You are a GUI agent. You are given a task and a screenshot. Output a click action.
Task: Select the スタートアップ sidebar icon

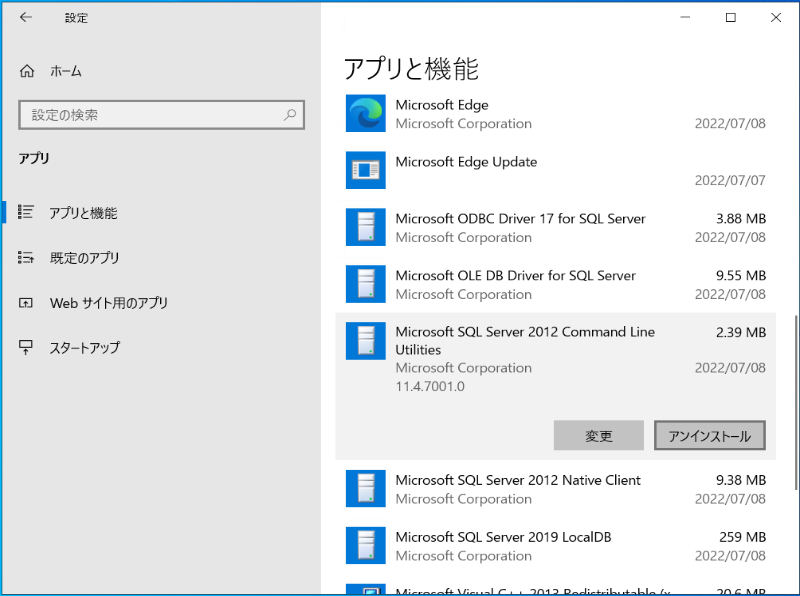(x=26, y=347)
